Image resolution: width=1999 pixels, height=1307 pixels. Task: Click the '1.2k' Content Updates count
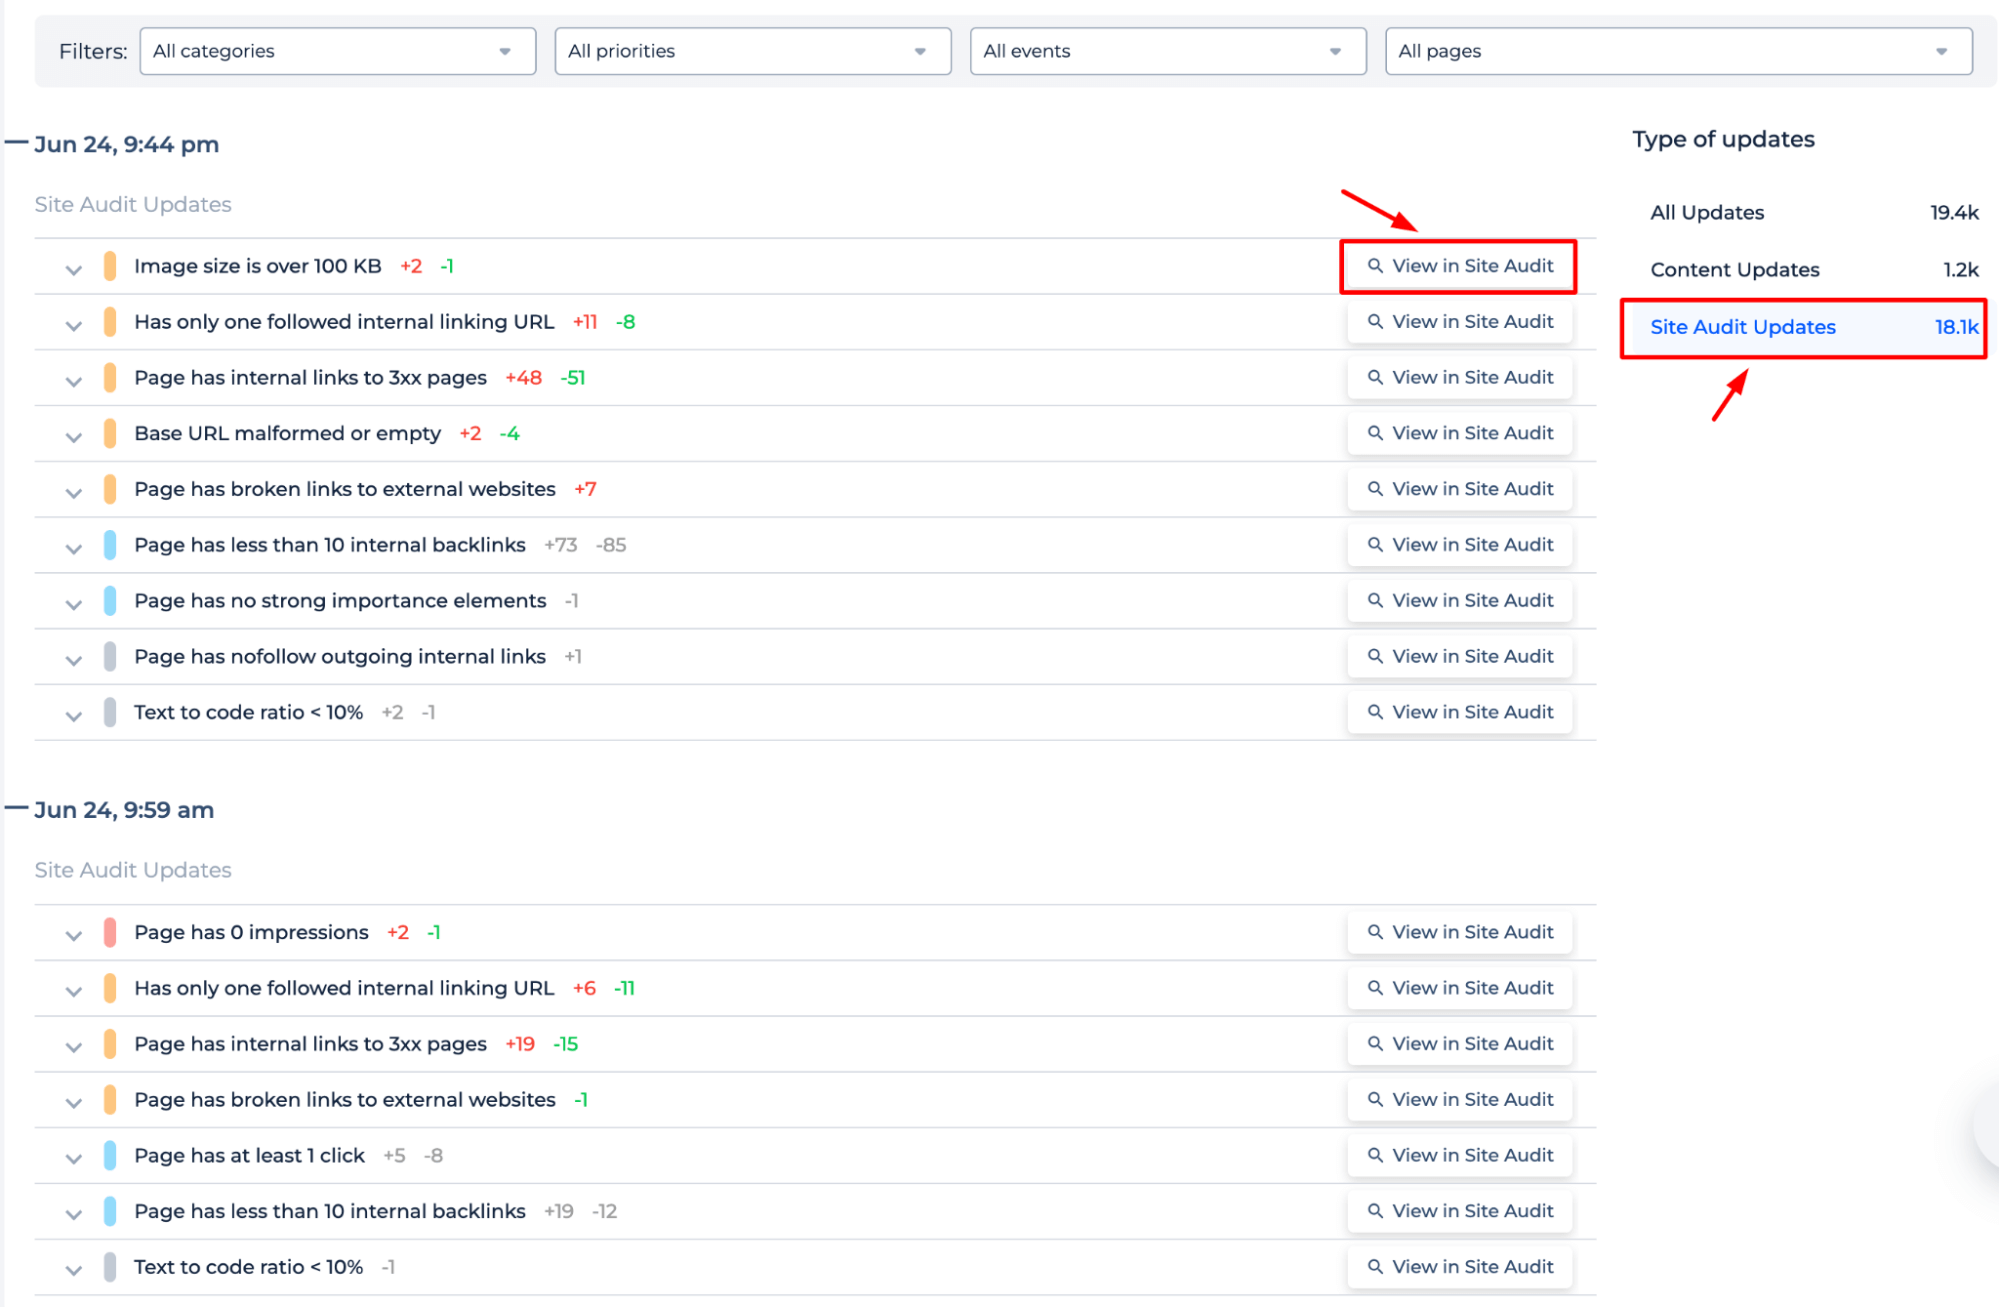[1961, 269]
